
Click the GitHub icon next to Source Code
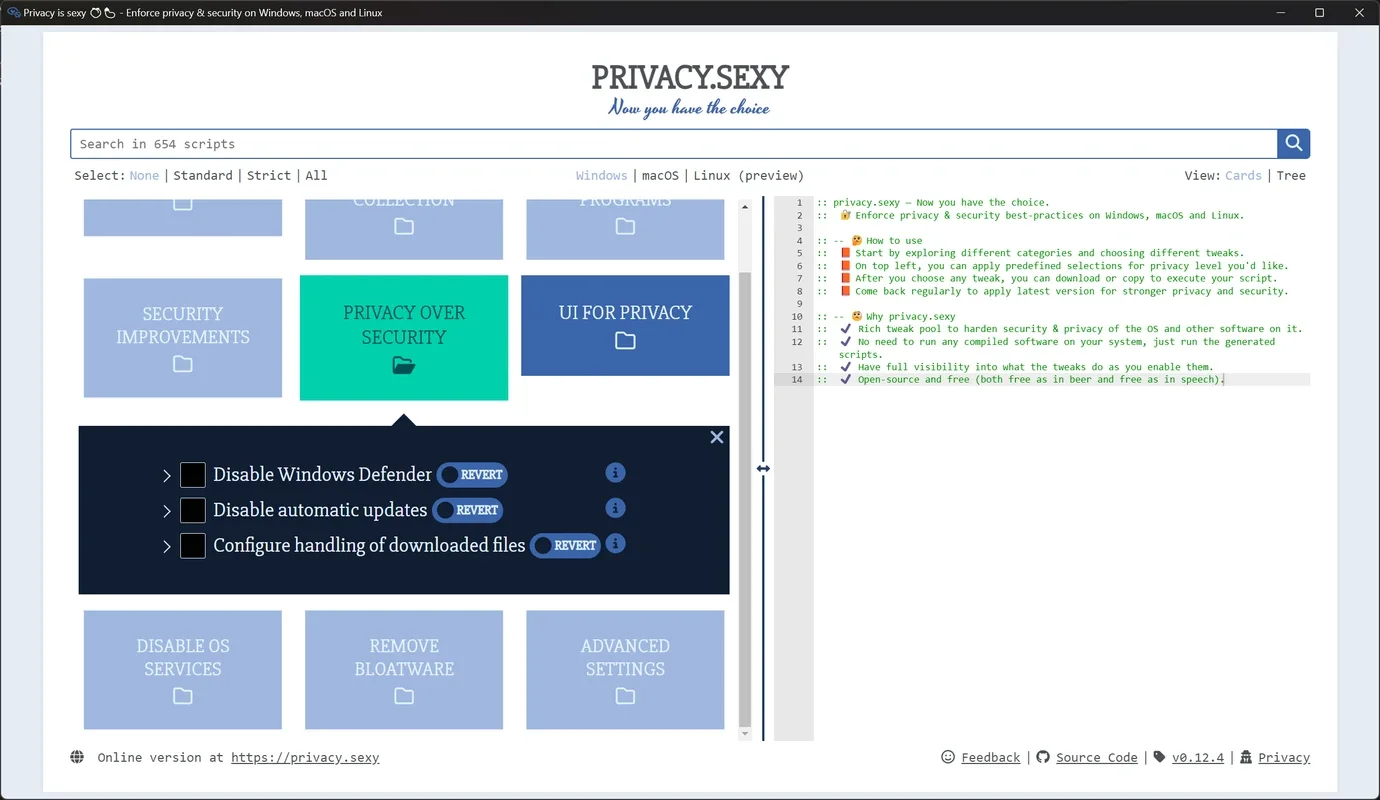point(1043,757)
